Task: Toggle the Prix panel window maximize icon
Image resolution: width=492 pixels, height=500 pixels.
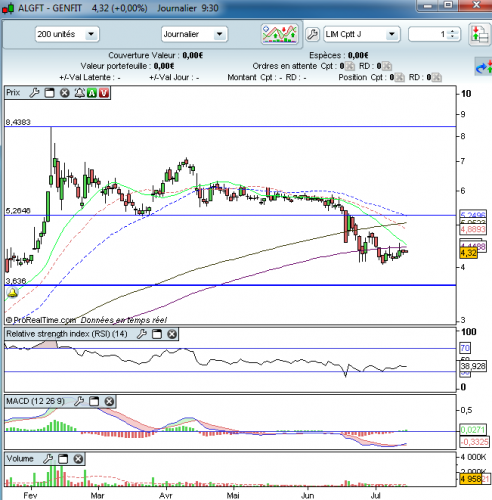Action: pyautogui.click(x=49, y=93)
